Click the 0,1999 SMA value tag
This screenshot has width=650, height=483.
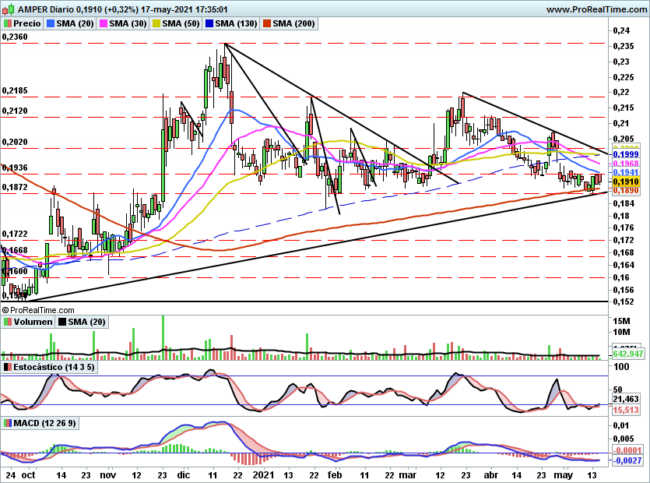pyautogui.click(x=626, y=155)
